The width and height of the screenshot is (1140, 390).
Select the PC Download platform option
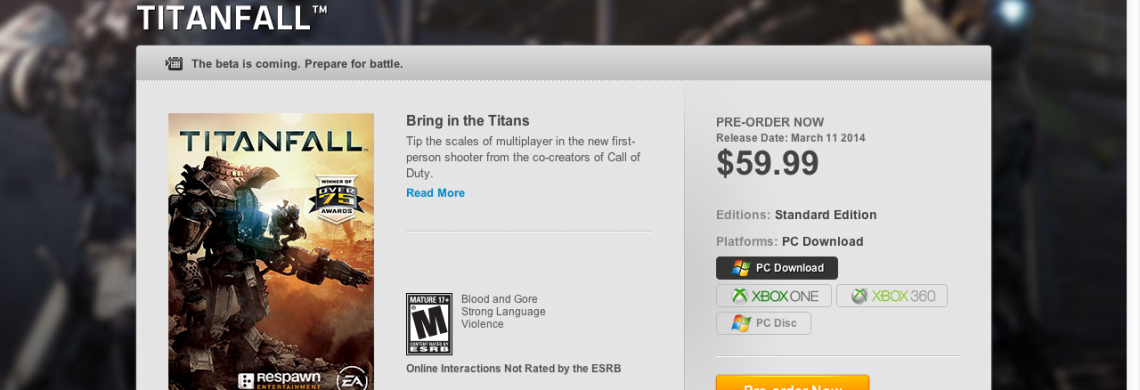click(776, 268)
